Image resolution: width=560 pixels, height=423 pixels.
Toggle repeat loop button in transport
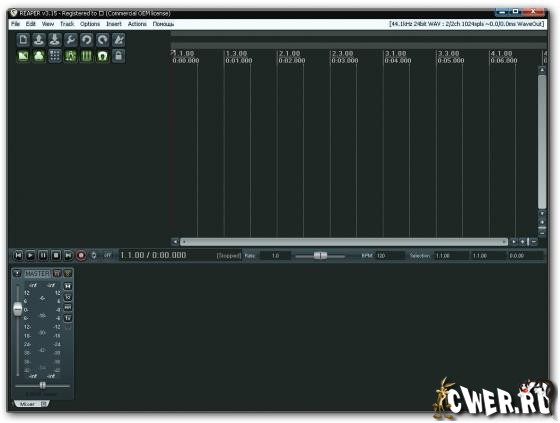tap(94, 255)
